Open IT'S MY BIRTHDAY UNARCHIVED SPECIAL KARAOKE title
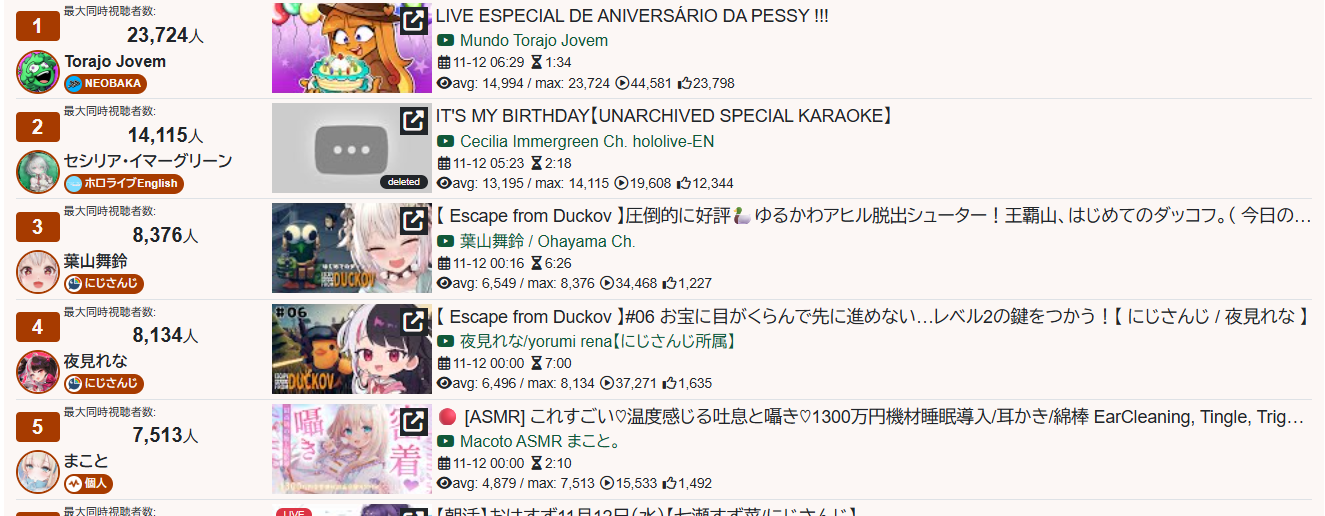The image size is (1325, 516). click(664, 116)
